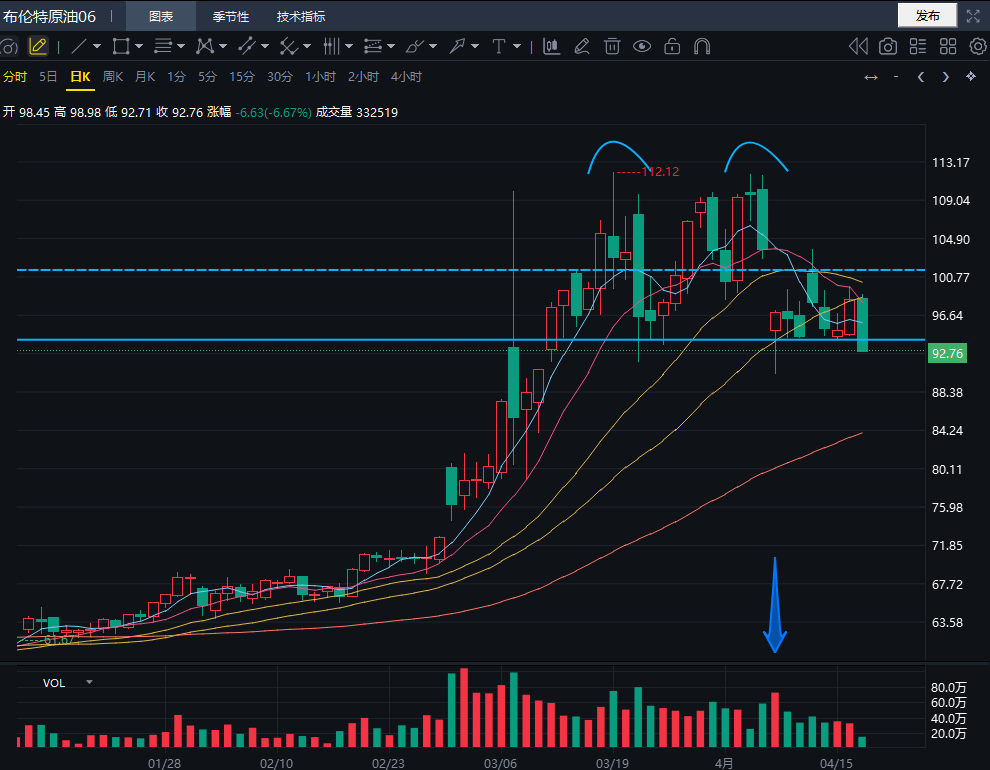Image resolution: width=990 pixels, height=770 pixels.
Task: Select the trend channel line tool
Action: 246,46
